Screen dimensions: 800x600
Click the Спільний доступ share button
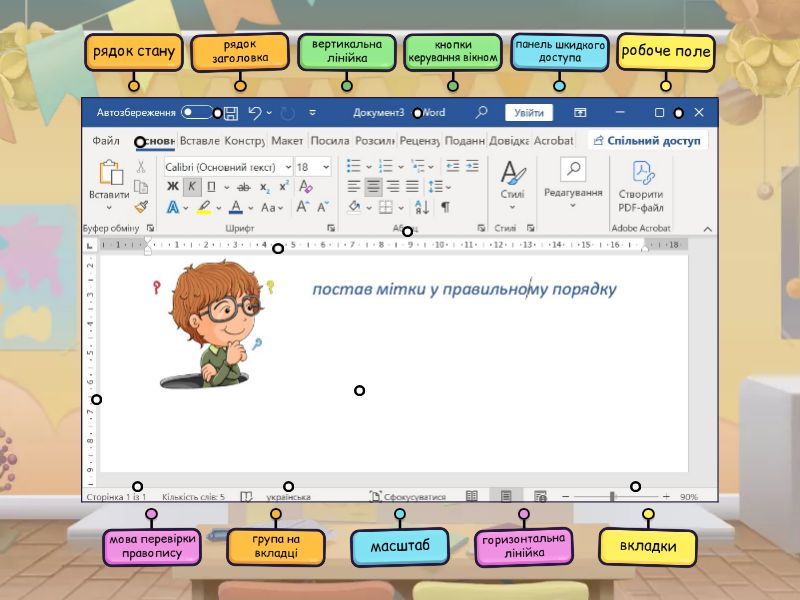[646, 141]
